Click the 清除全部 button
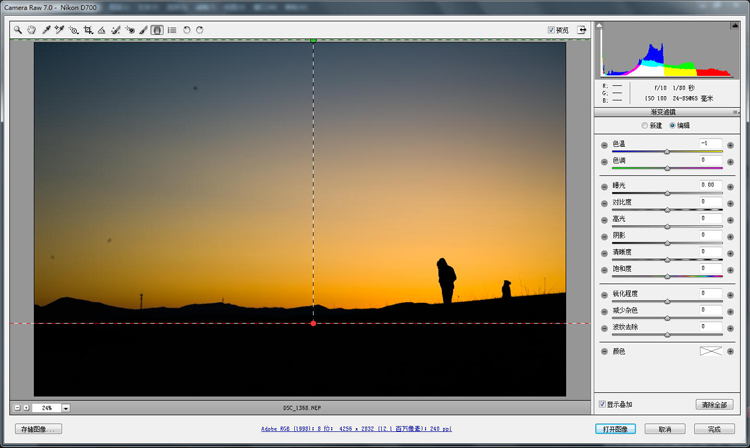The image size is (750, 448). click(714, 404)
